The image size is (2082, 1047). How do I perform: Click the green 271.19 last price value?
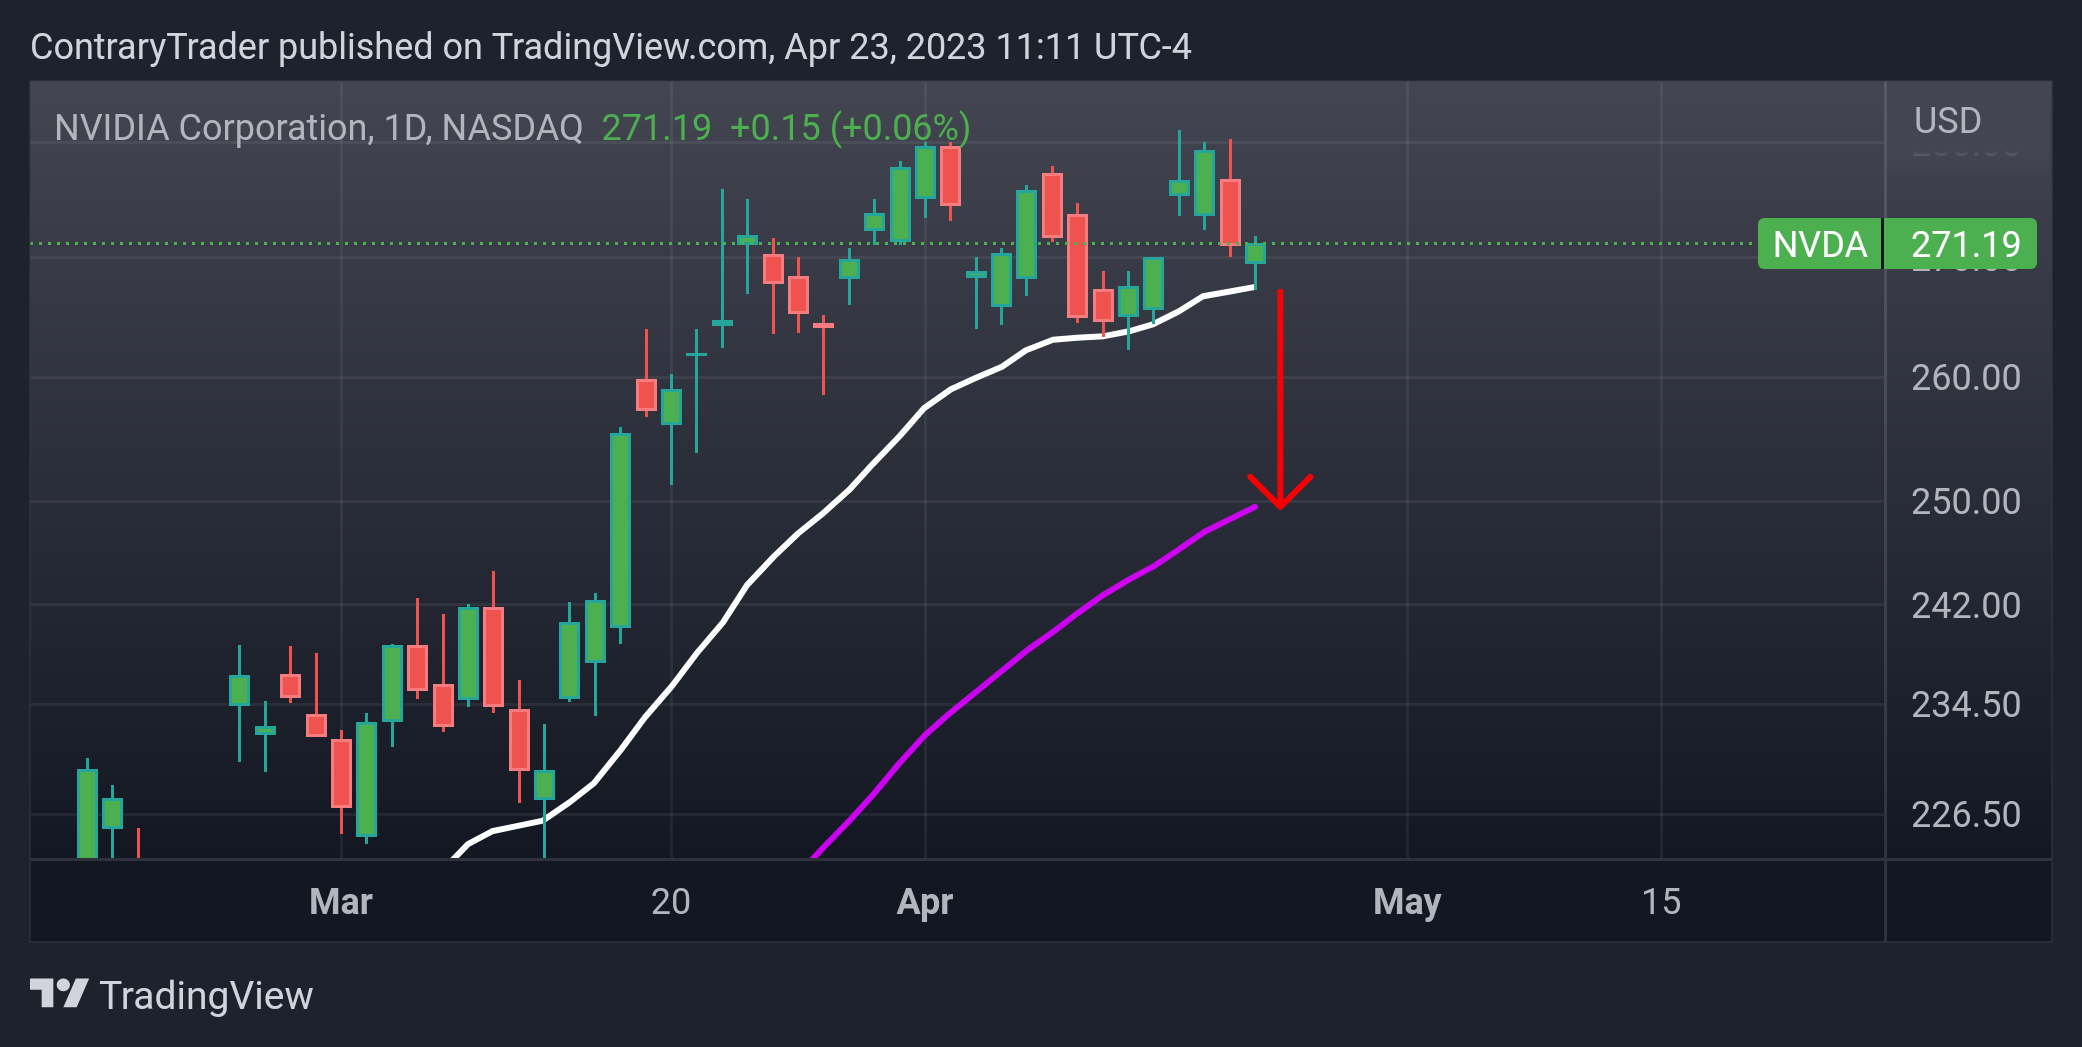click(x=656, y=128)
